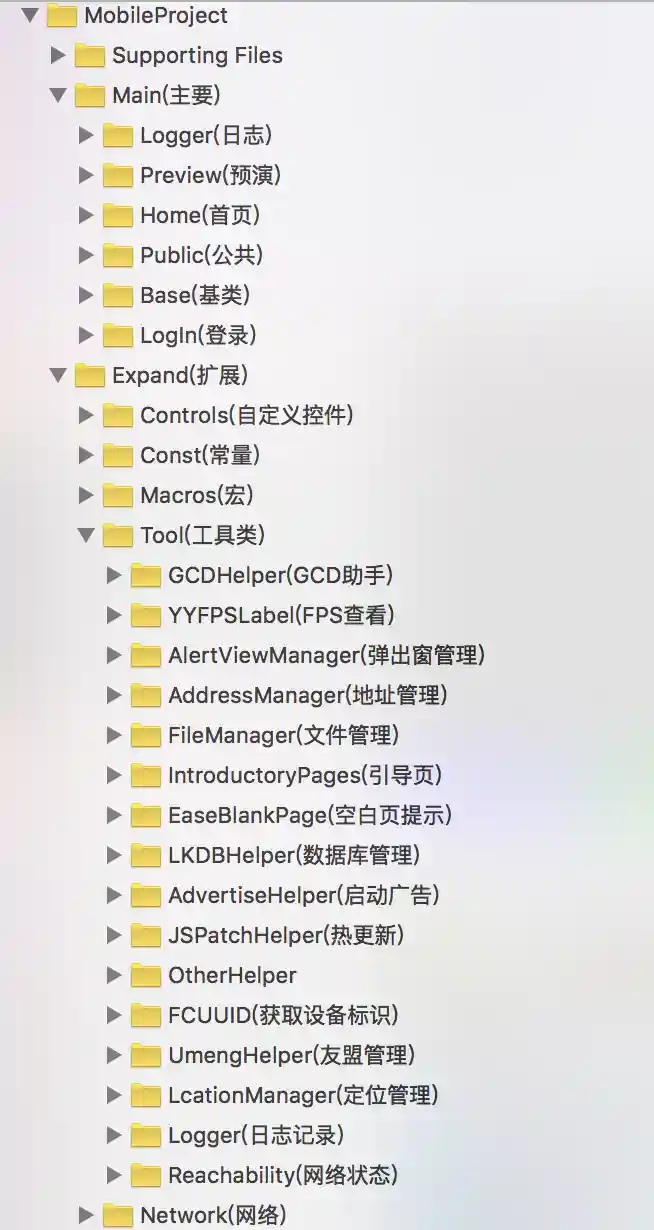
Task: Select the LcationManager tree item
Action: pyautogui.click(x=303, y=1095)
